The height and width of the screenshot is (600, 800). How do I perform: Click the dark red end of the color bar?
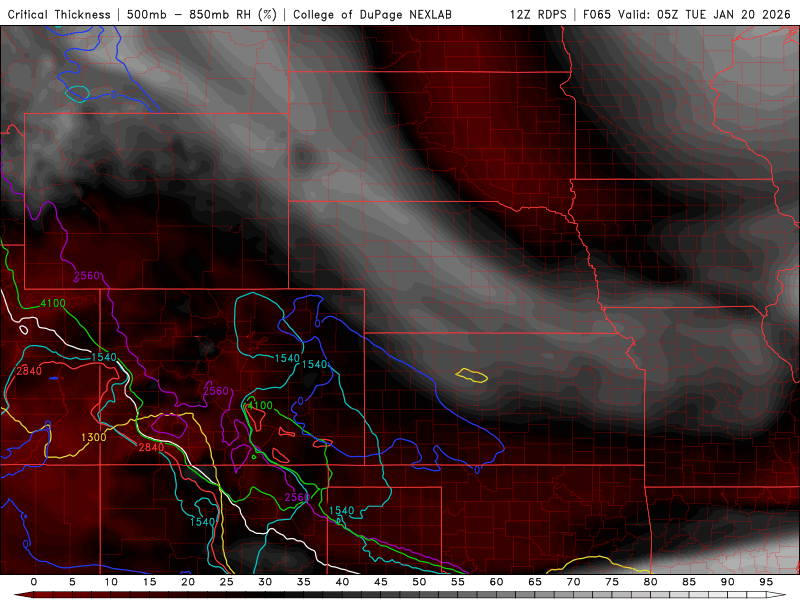pyautogui.click(x=23, y=595)
